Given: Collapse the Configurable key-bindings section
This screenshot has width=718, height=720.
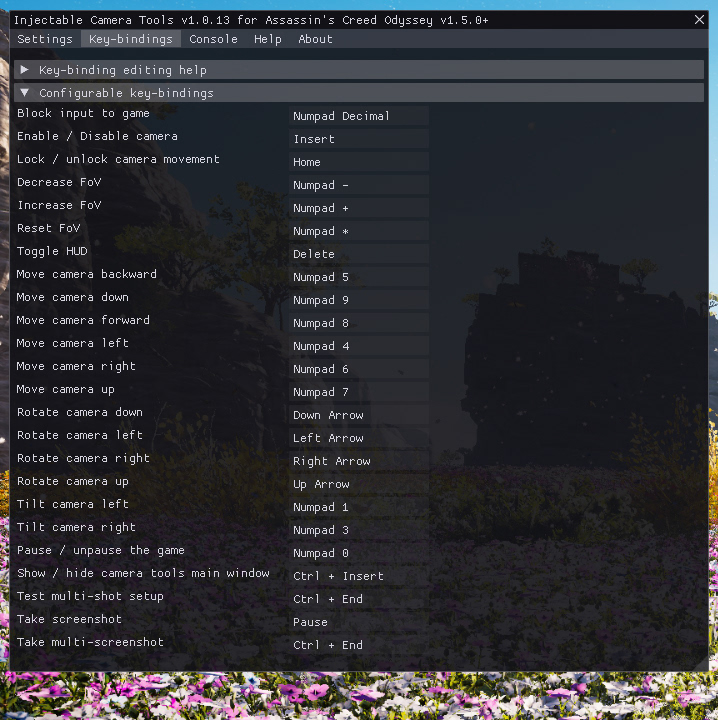Looking at the screenshot, I should pos(359,93).
